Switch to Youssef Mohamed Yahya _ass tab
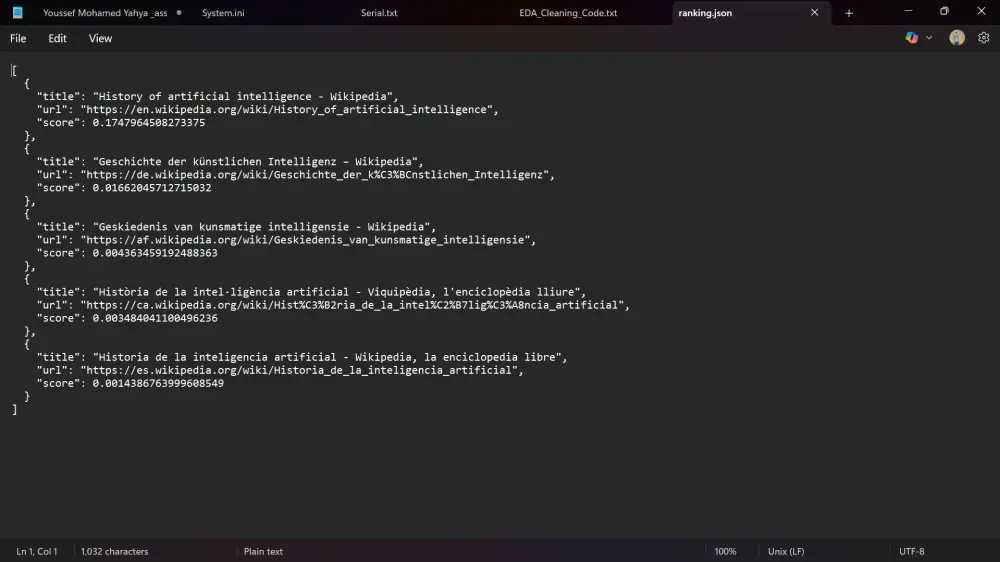1000x562 pixels. (105, 13)
